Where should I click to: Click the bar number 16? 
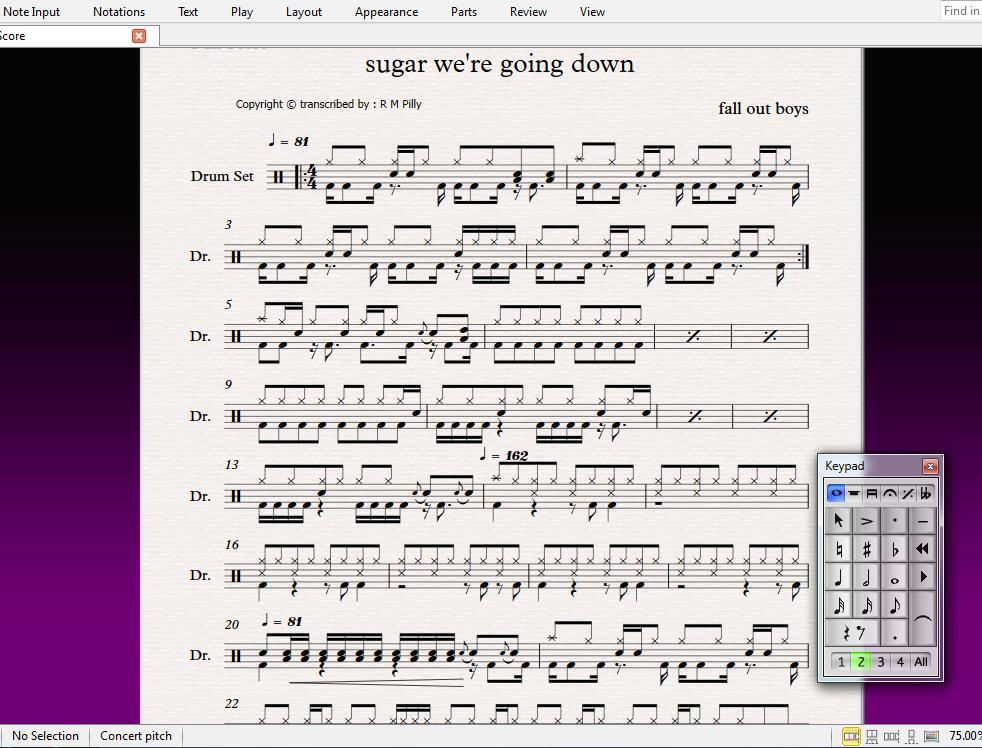coord(231,544)
